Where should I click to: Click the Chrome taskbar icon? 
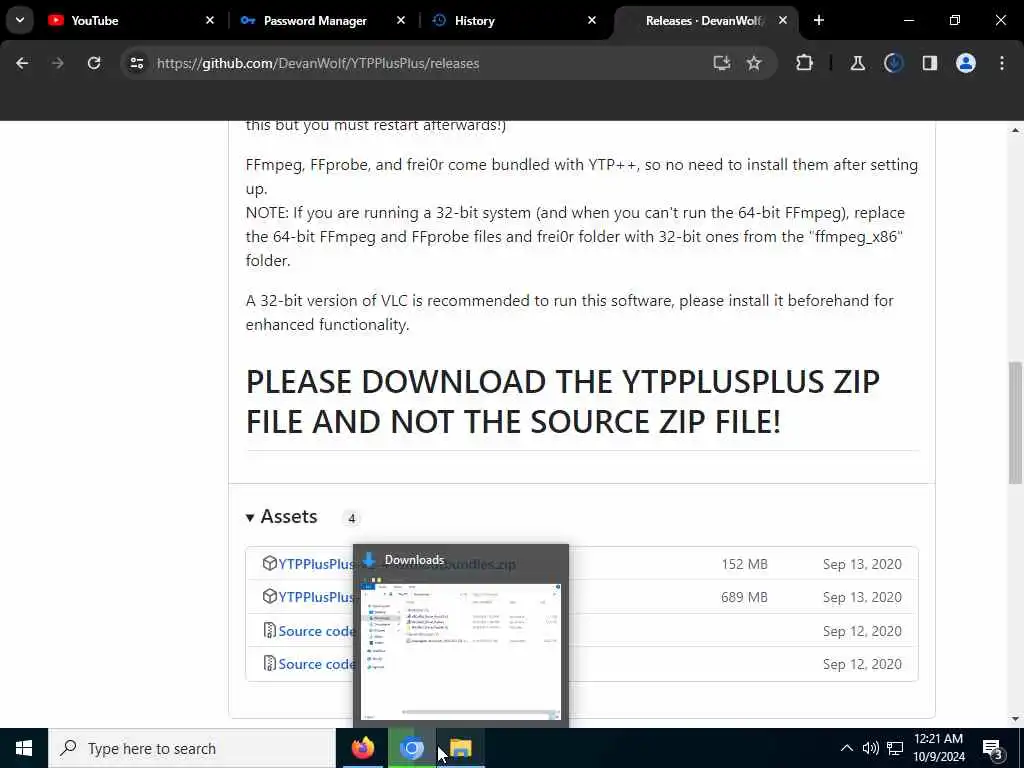[411, 748]
